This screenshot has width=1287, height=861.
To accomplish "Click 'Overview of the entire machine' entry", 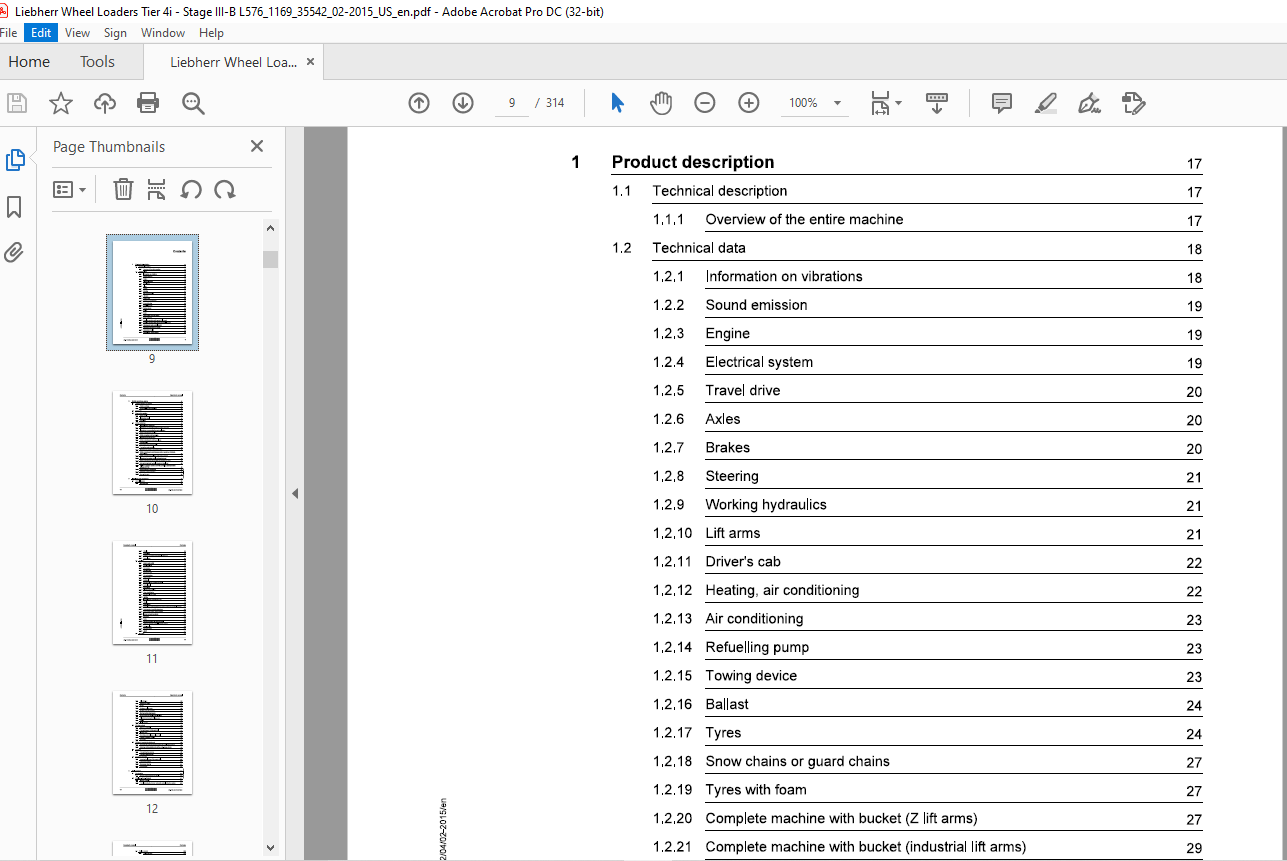I will click(x=804, y=219).
